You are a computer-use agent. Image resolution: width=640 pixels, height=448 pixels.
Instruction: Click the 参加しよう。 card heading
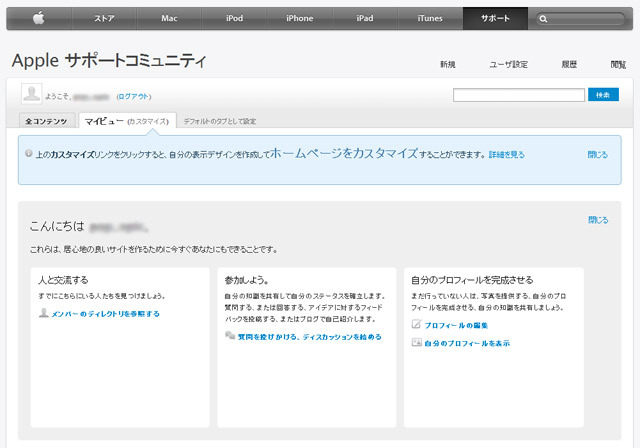tap(247, 280)
